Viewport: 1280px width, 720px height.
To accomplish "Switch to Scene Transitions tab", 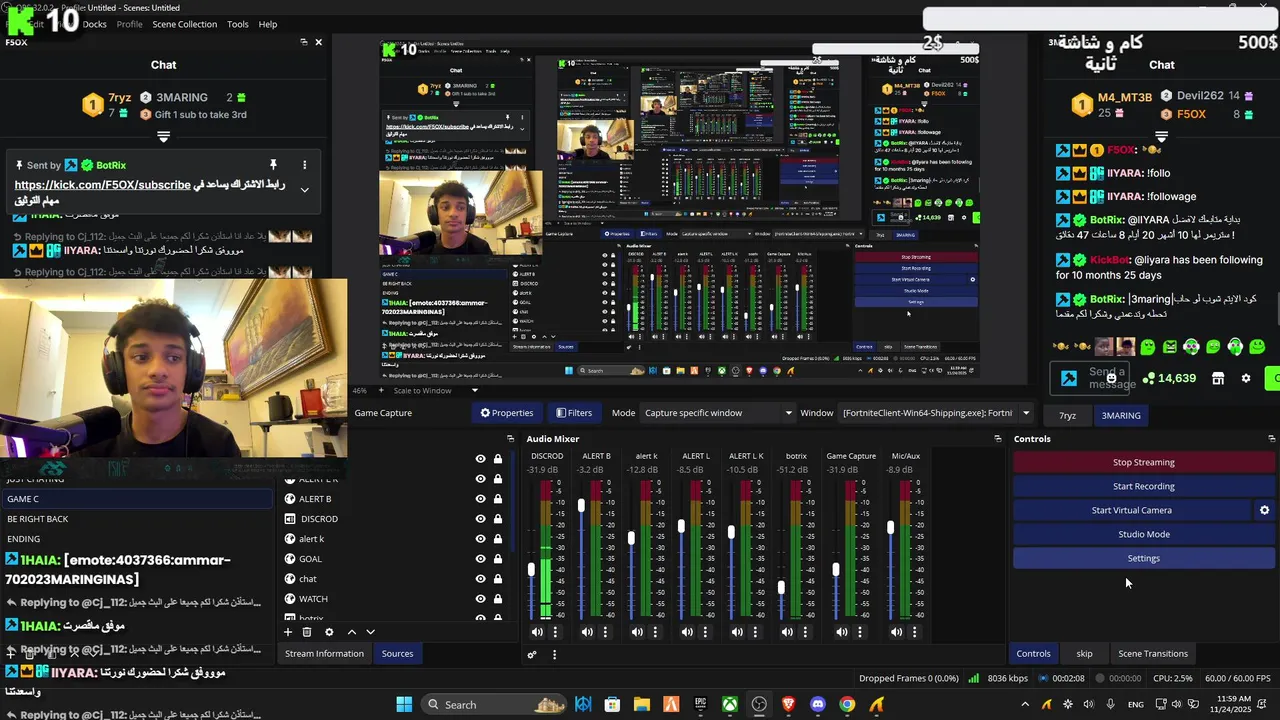I will (x=1153, y=654).
